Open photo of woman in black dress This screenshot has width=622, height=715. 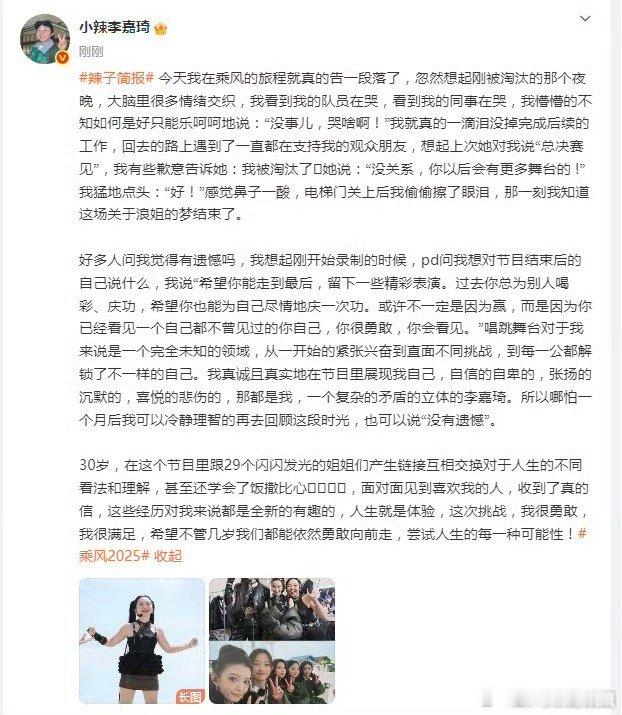142,641
